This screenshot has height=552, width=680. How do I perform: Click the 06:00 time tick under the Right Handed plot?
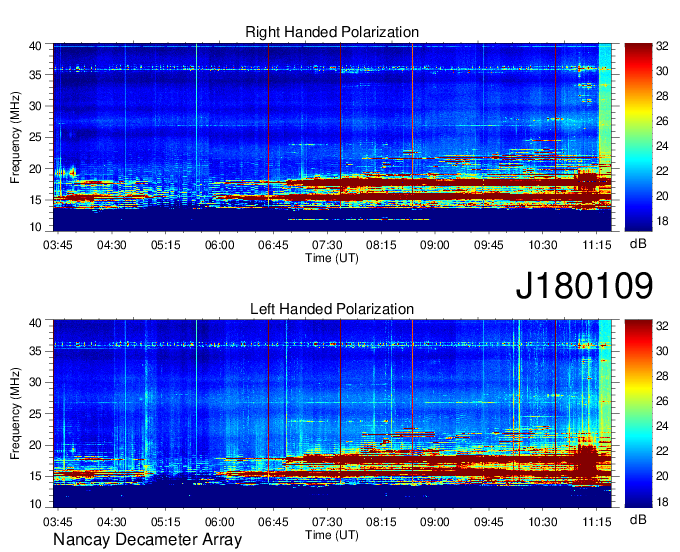219,245
